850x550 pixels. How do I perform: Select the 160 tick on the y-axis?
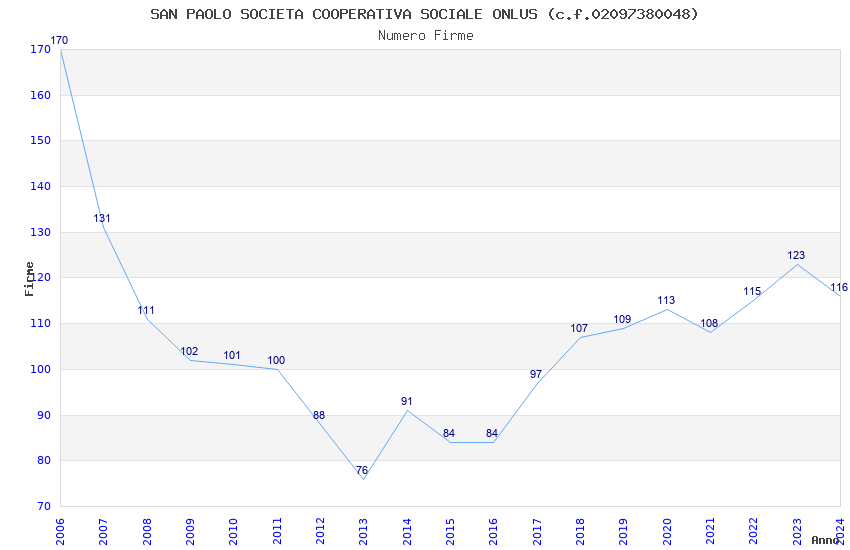pyautogui.click(x=41, y=95)
